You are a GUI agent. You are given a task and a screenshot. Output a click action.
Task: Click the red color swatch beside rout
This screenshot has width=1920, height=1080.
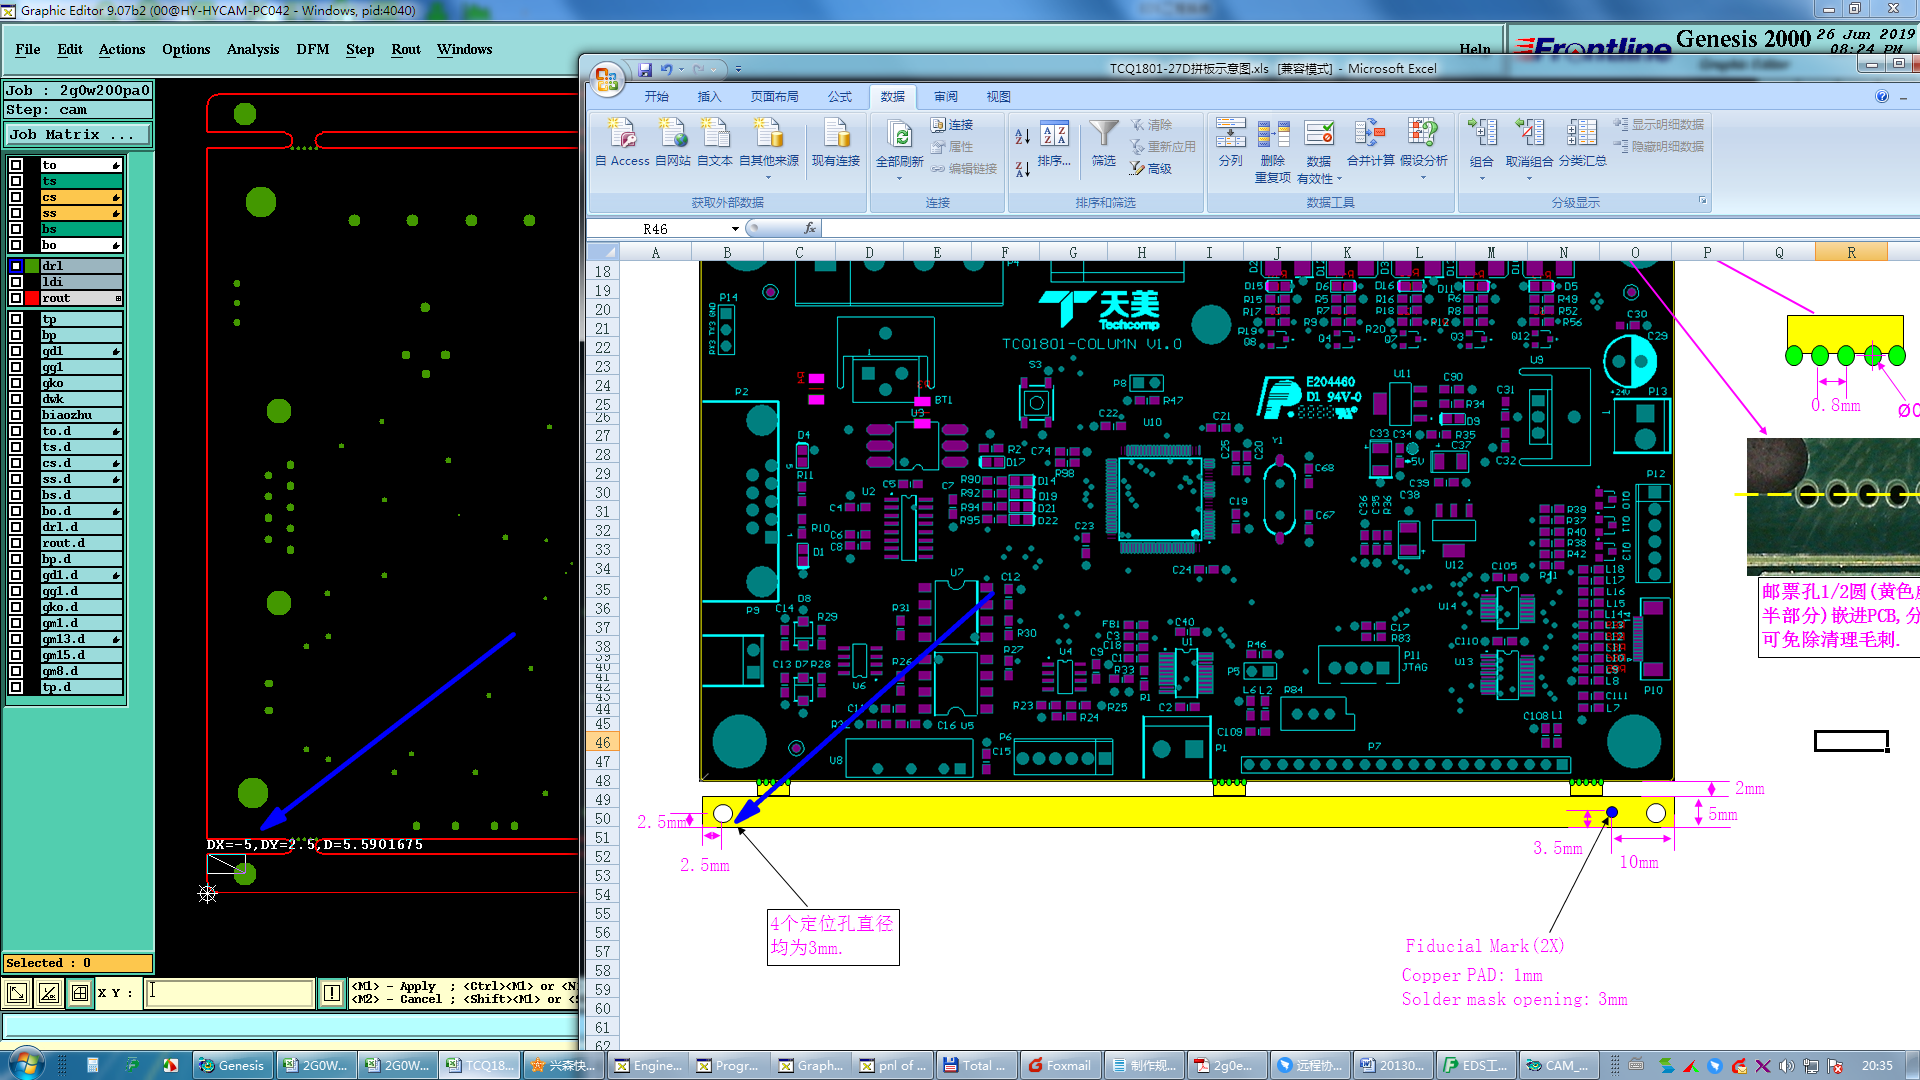[x=33, y=298]
